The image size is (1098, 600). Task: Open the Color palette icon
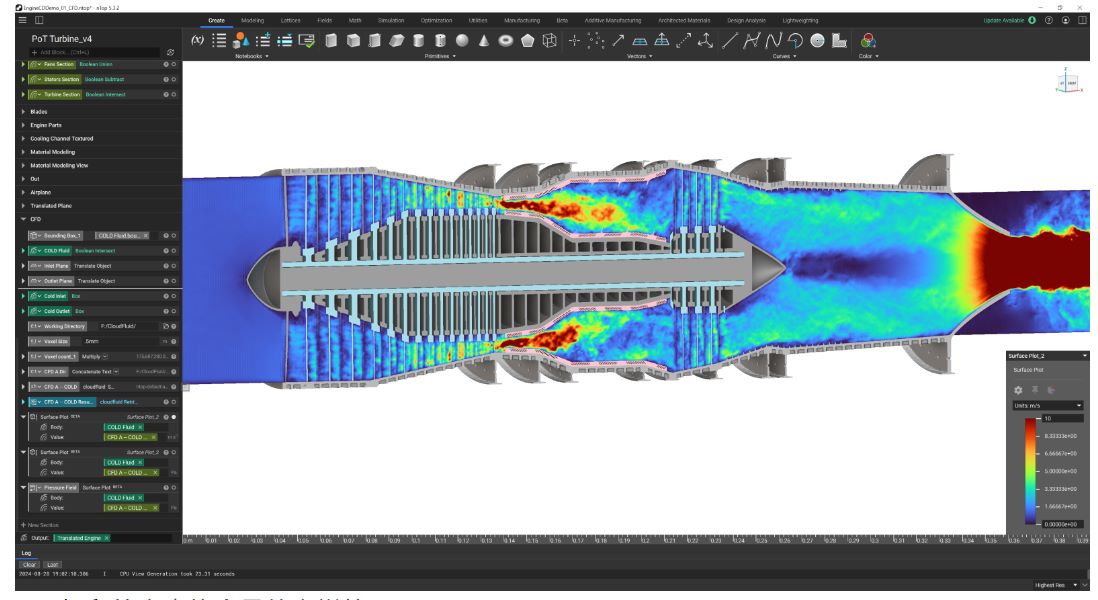pyautogui.click(x=868, y=40)
